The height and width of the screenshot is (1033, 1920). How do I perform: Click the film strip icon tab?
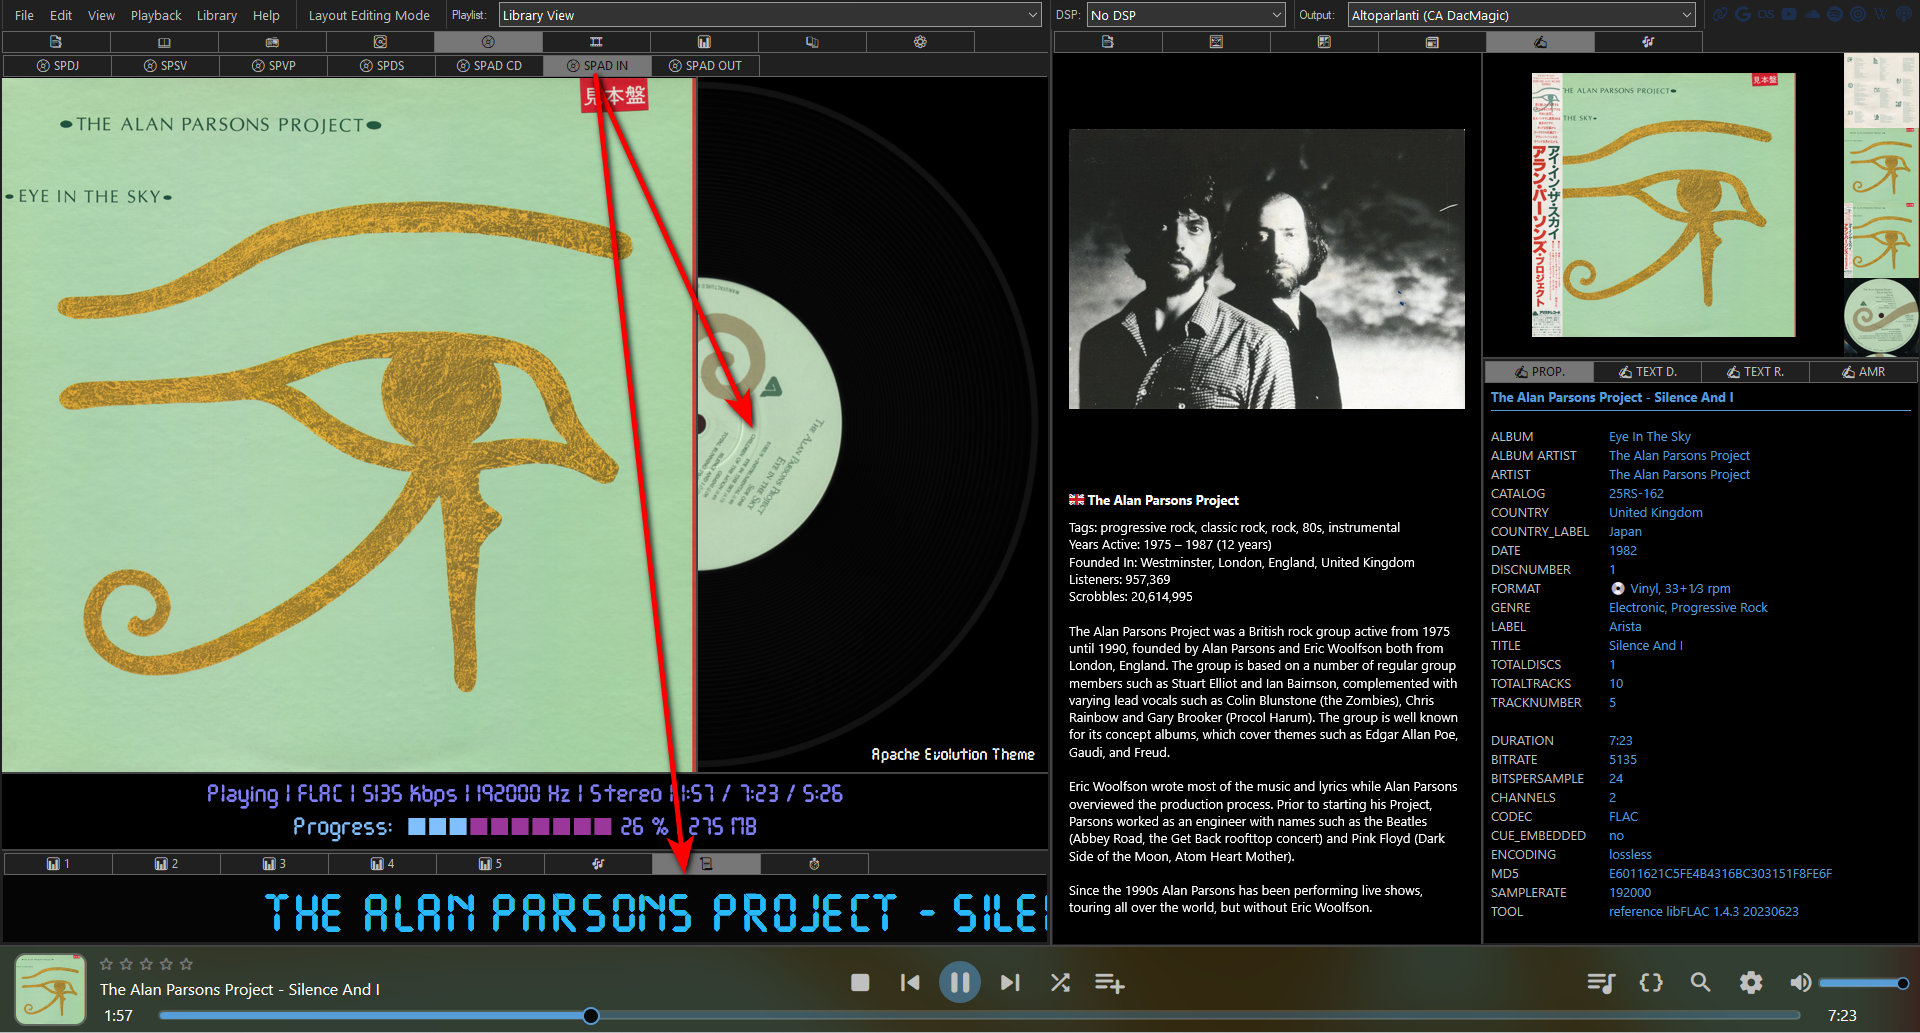pyautogui.click(x=596, y=42)
